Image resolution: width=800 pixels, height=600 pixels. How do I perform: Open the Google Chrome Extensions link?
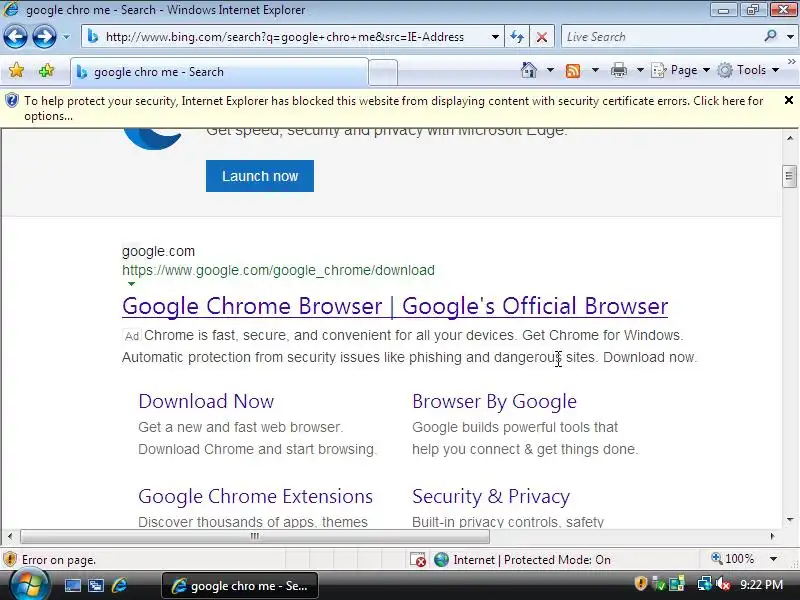255,496
